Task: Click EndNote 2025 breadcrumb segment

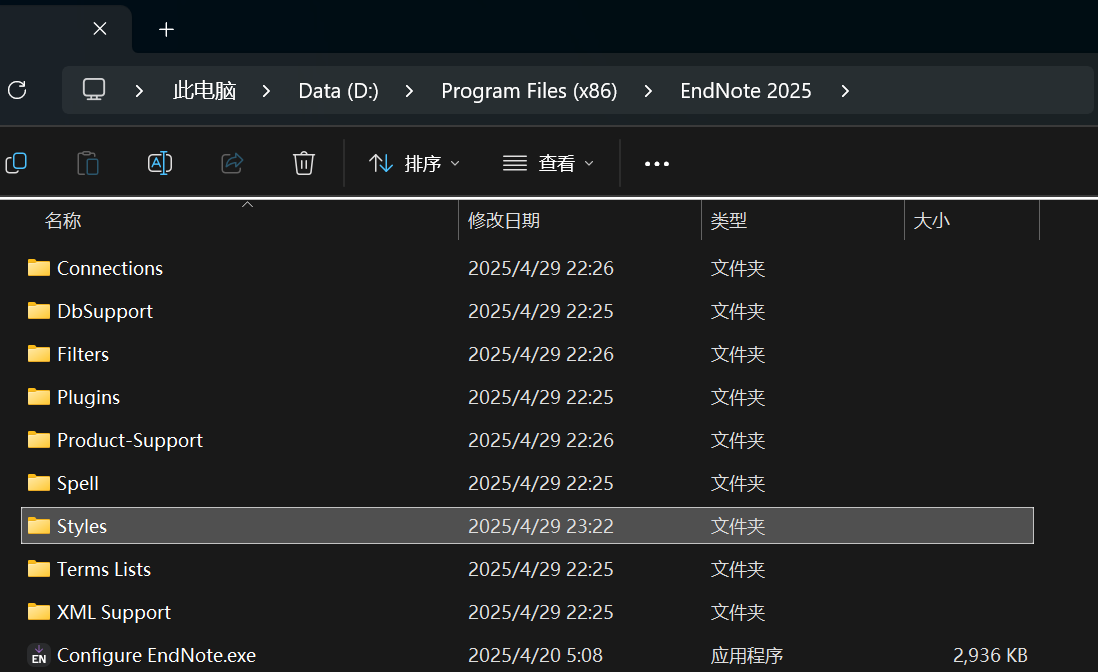Action: [x=746, y=91]
